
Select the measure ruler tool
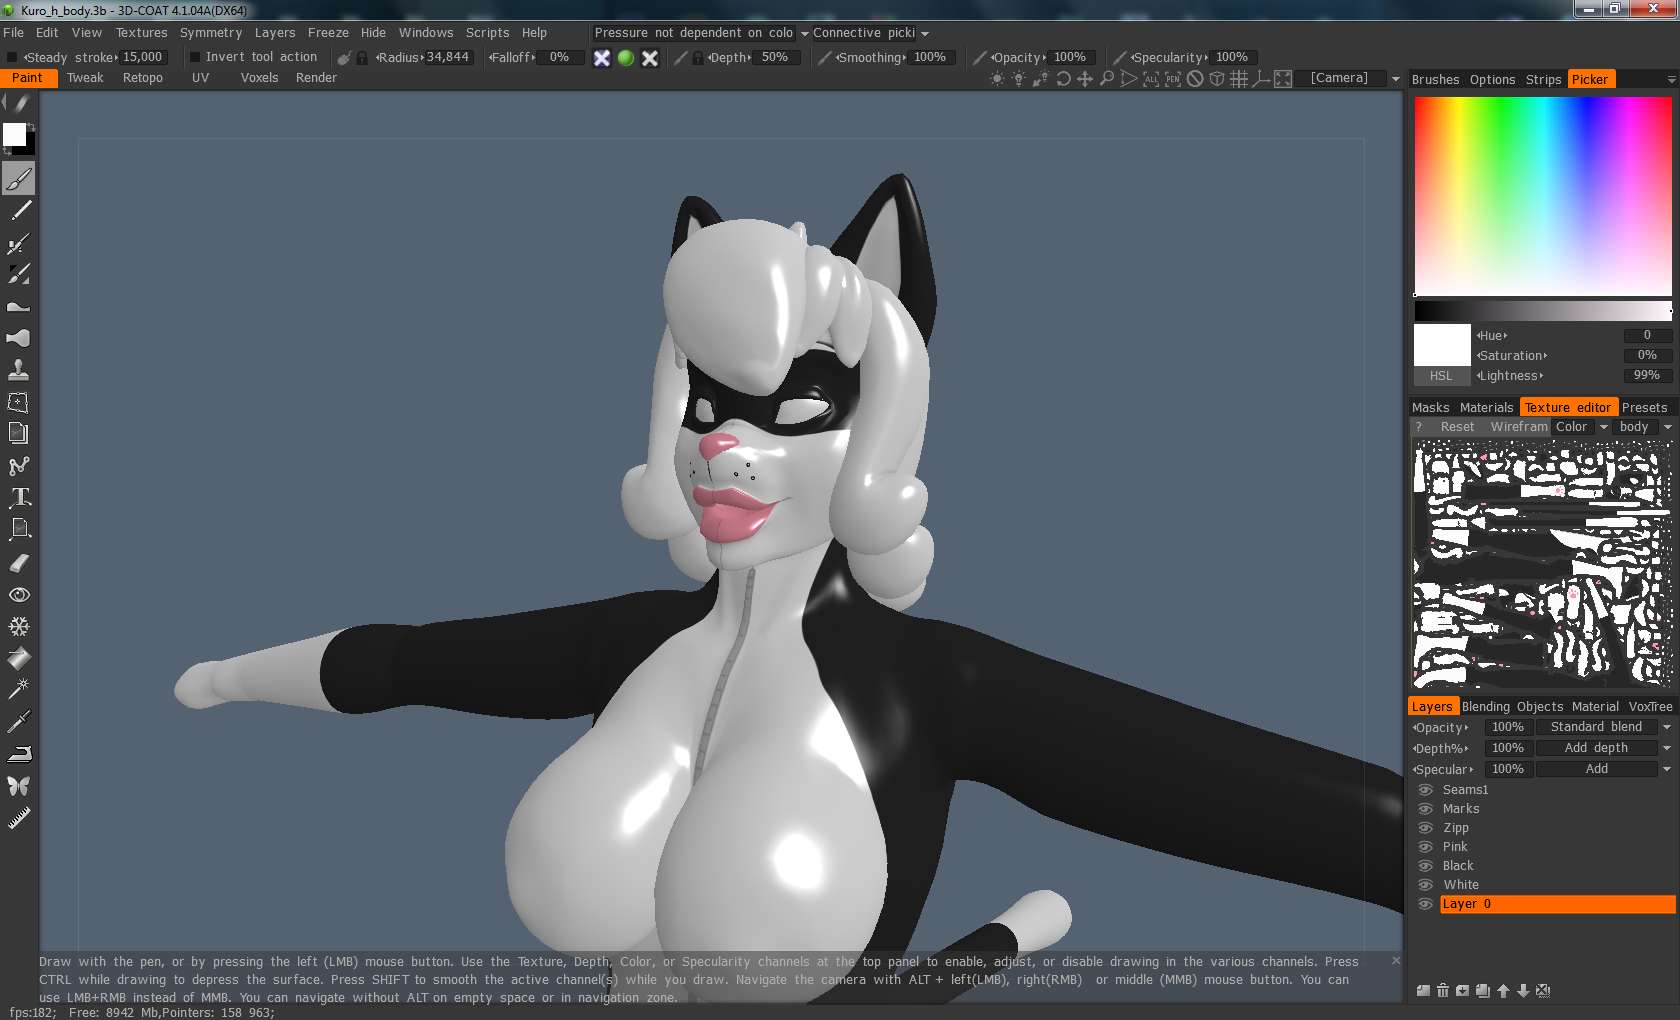(x=19, y=819)
